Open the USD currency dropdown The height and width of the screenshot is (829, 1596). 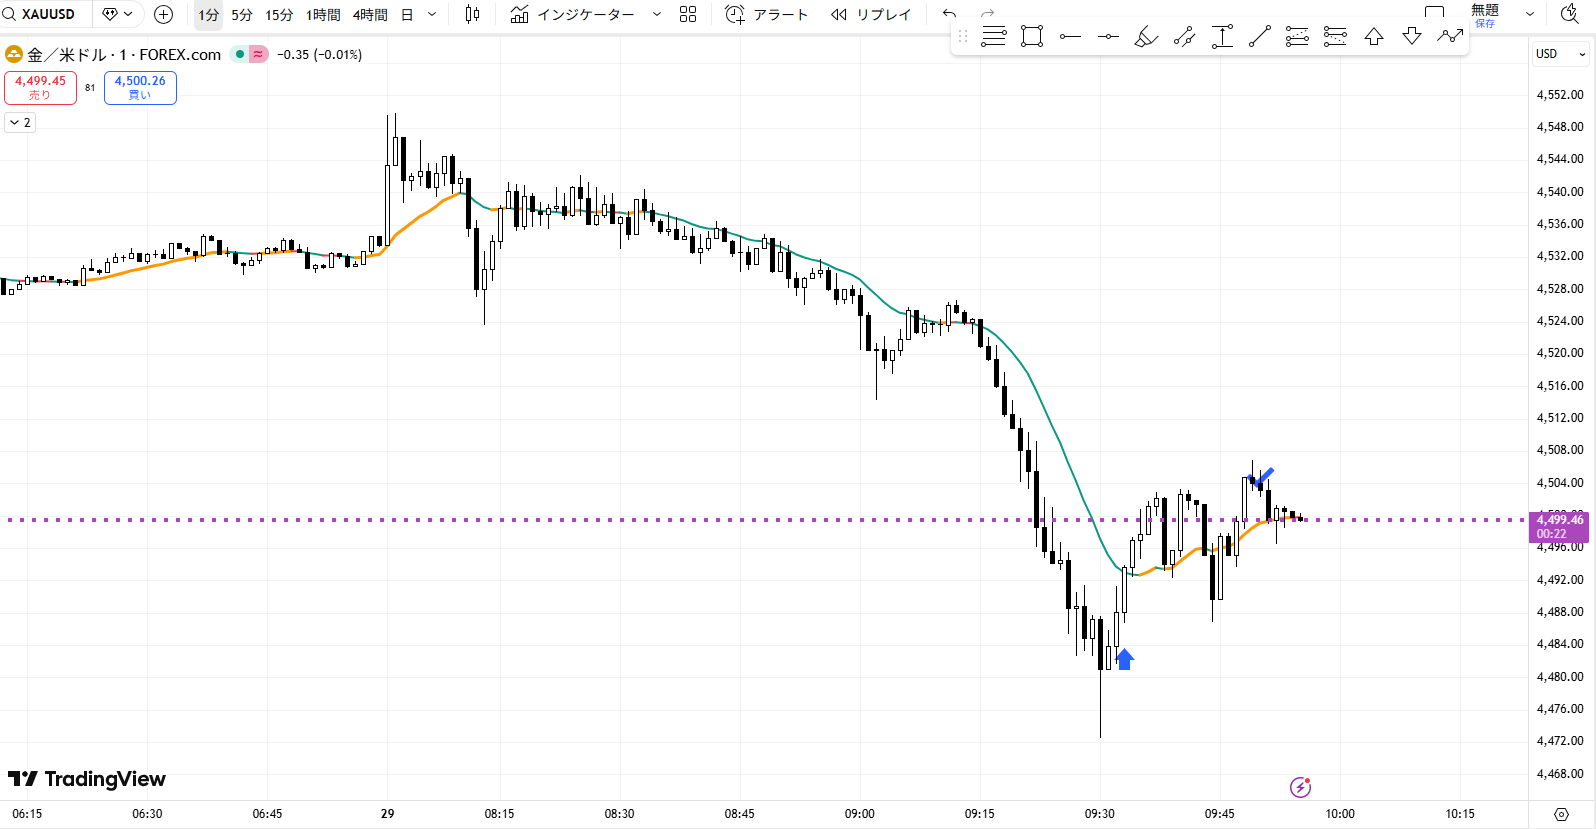pos(1560,54)
